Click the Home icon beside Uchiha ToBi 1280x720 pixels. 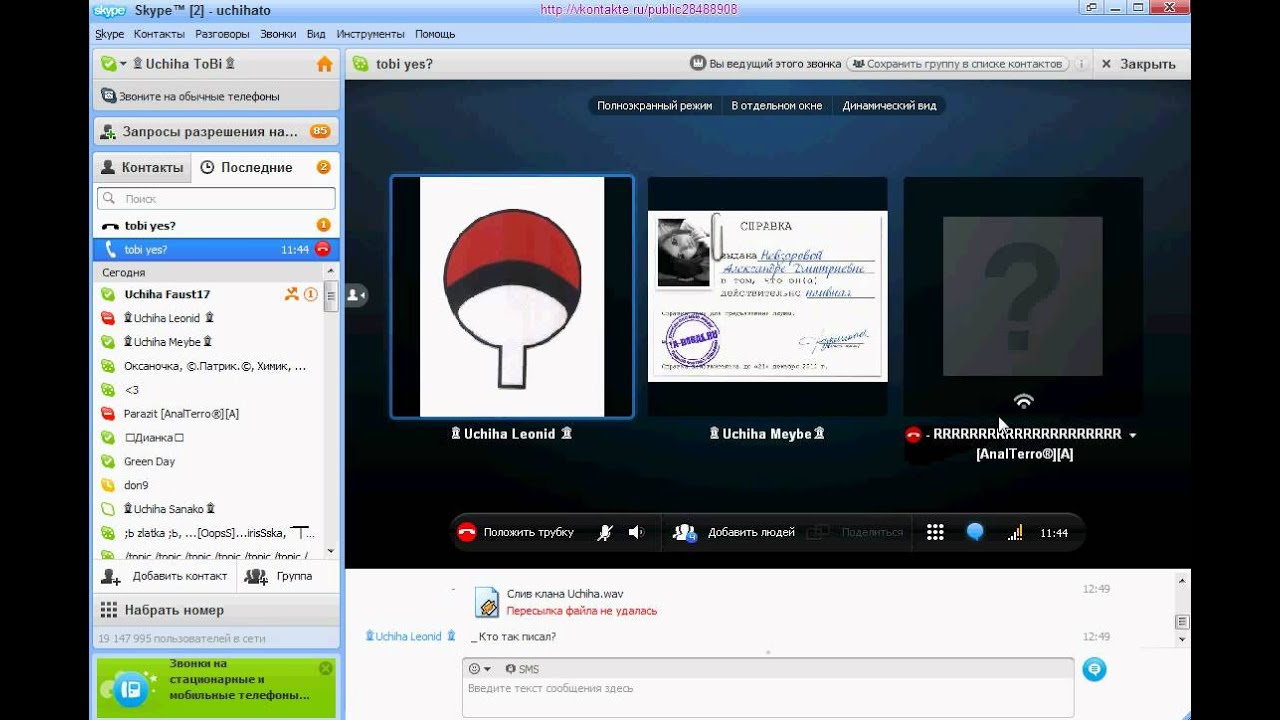[x=324, y=64]
